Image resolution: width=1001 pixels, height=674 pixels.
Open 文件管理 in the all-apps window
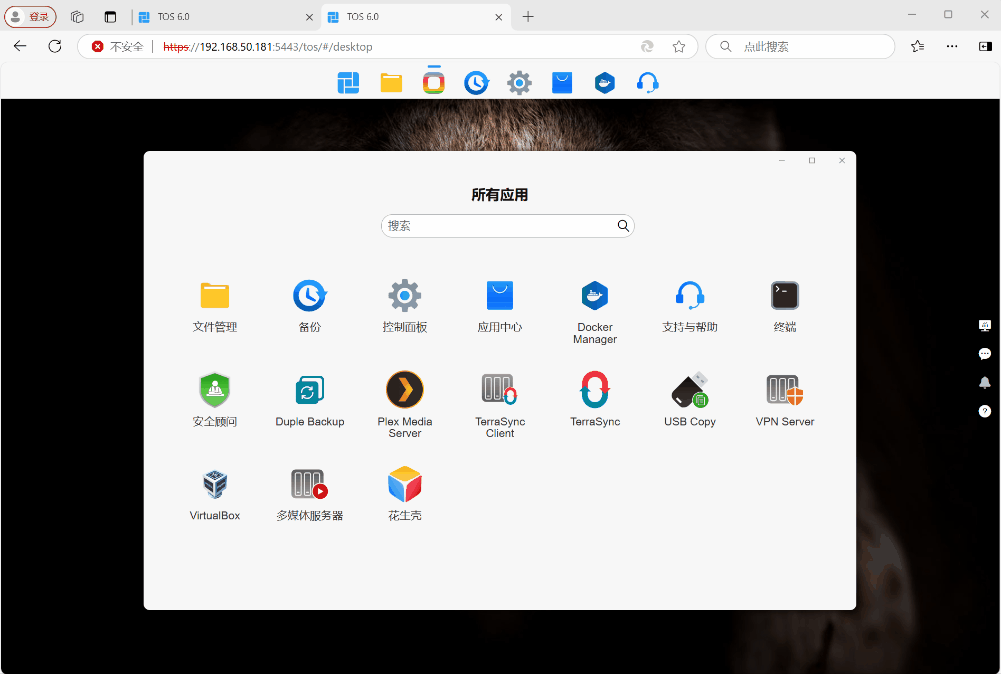214,307
